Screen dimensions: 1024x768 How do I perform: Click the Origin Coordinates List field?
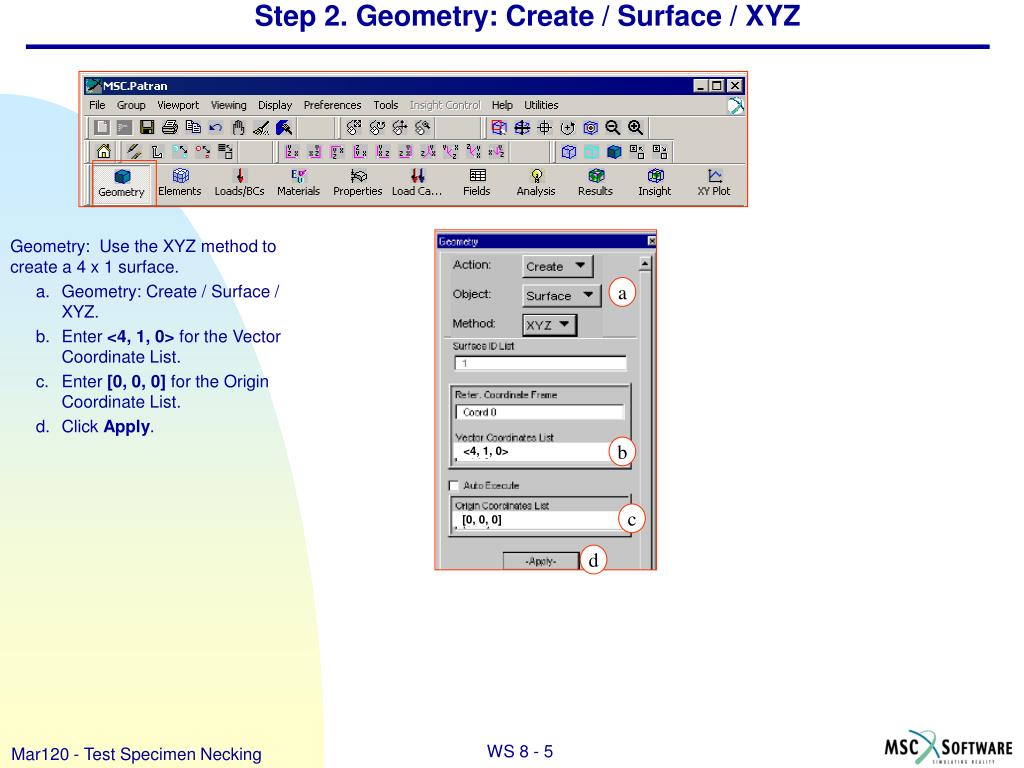(537, 520)
